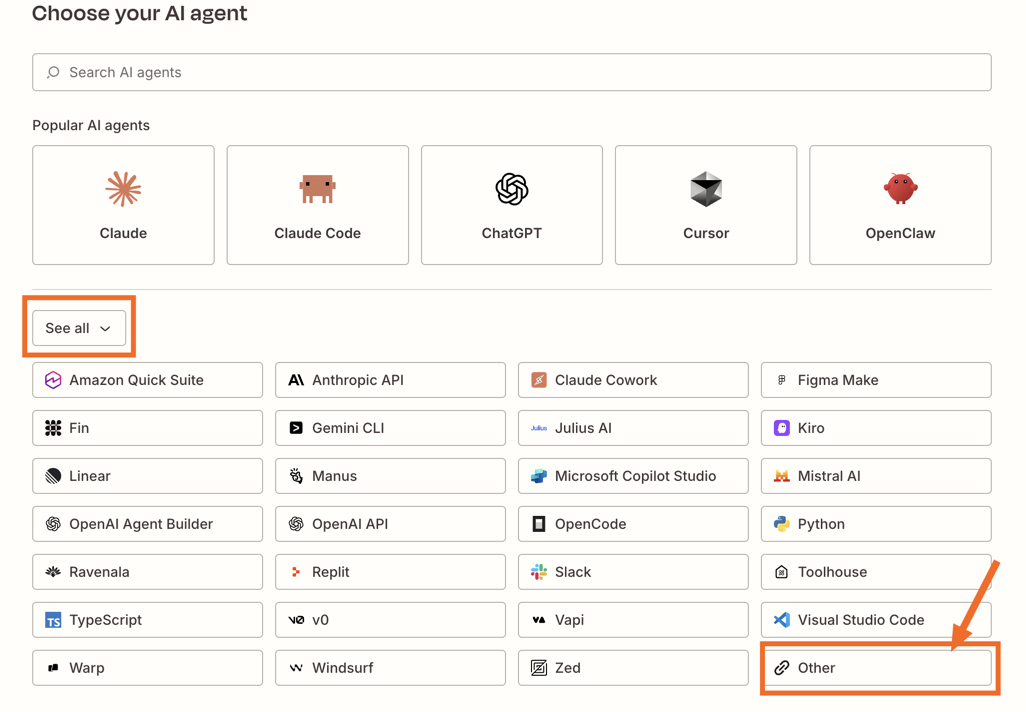
Task: Select the Claude card label
Action: tap(123, 233)
